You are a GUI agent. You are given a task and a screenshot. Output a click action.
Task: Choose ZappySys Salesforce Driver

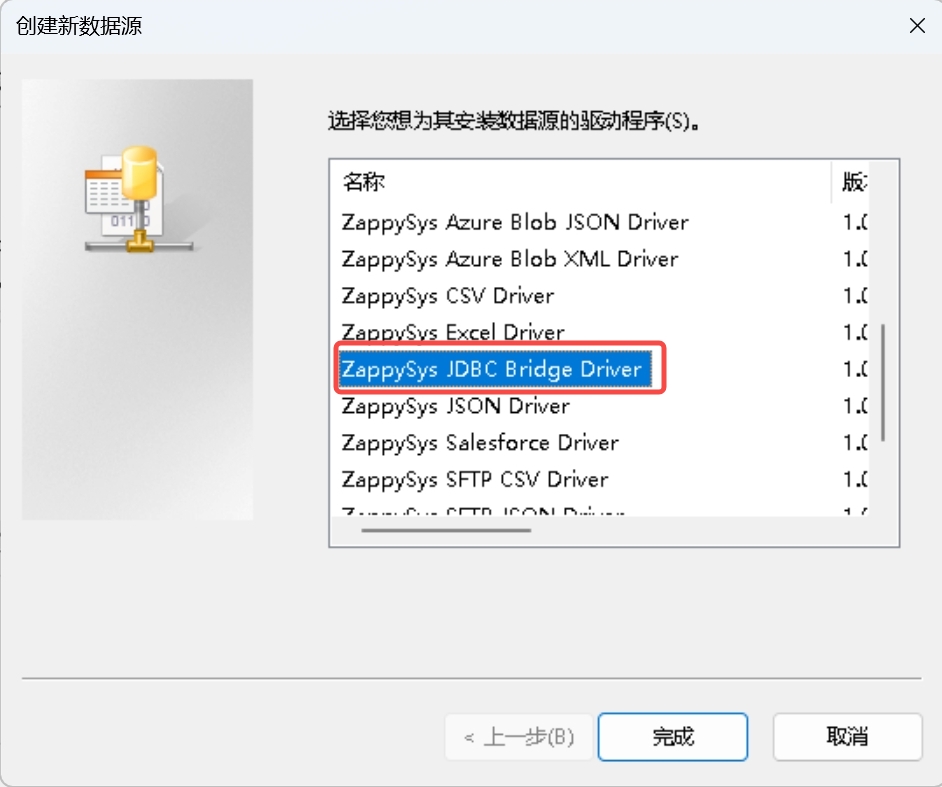click(479, 443)
